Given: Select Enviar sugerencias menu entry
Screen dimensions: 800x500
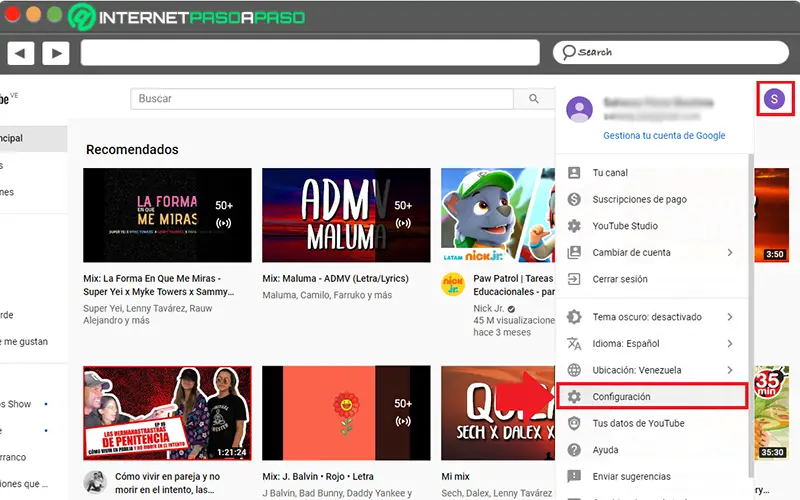Looking at the screenshot, I should tap(652, 476).
